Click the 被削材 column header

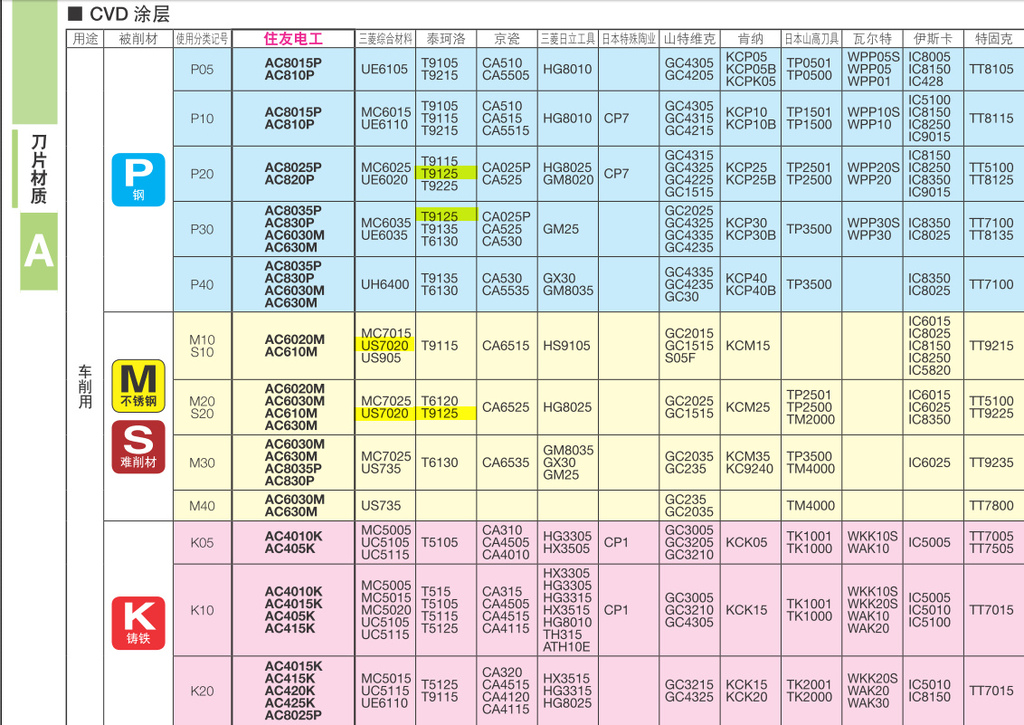[138, 39]
